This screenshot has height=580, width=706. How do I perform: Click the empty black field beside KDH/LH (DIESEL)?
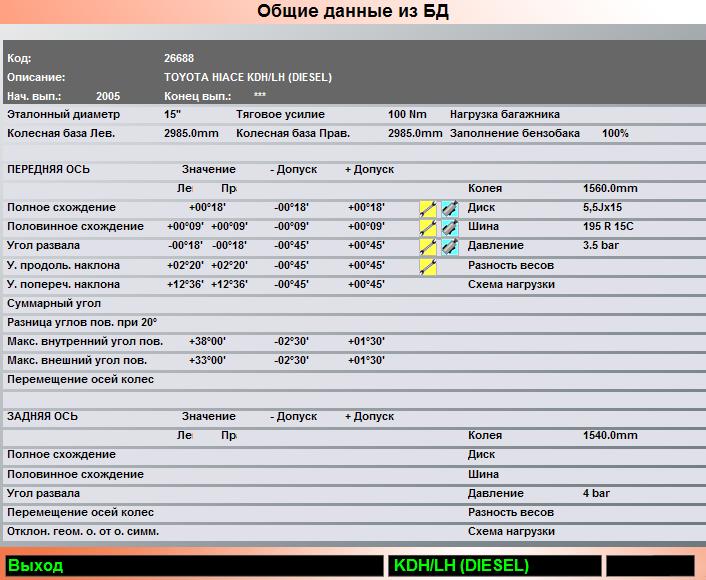point(650,566)
